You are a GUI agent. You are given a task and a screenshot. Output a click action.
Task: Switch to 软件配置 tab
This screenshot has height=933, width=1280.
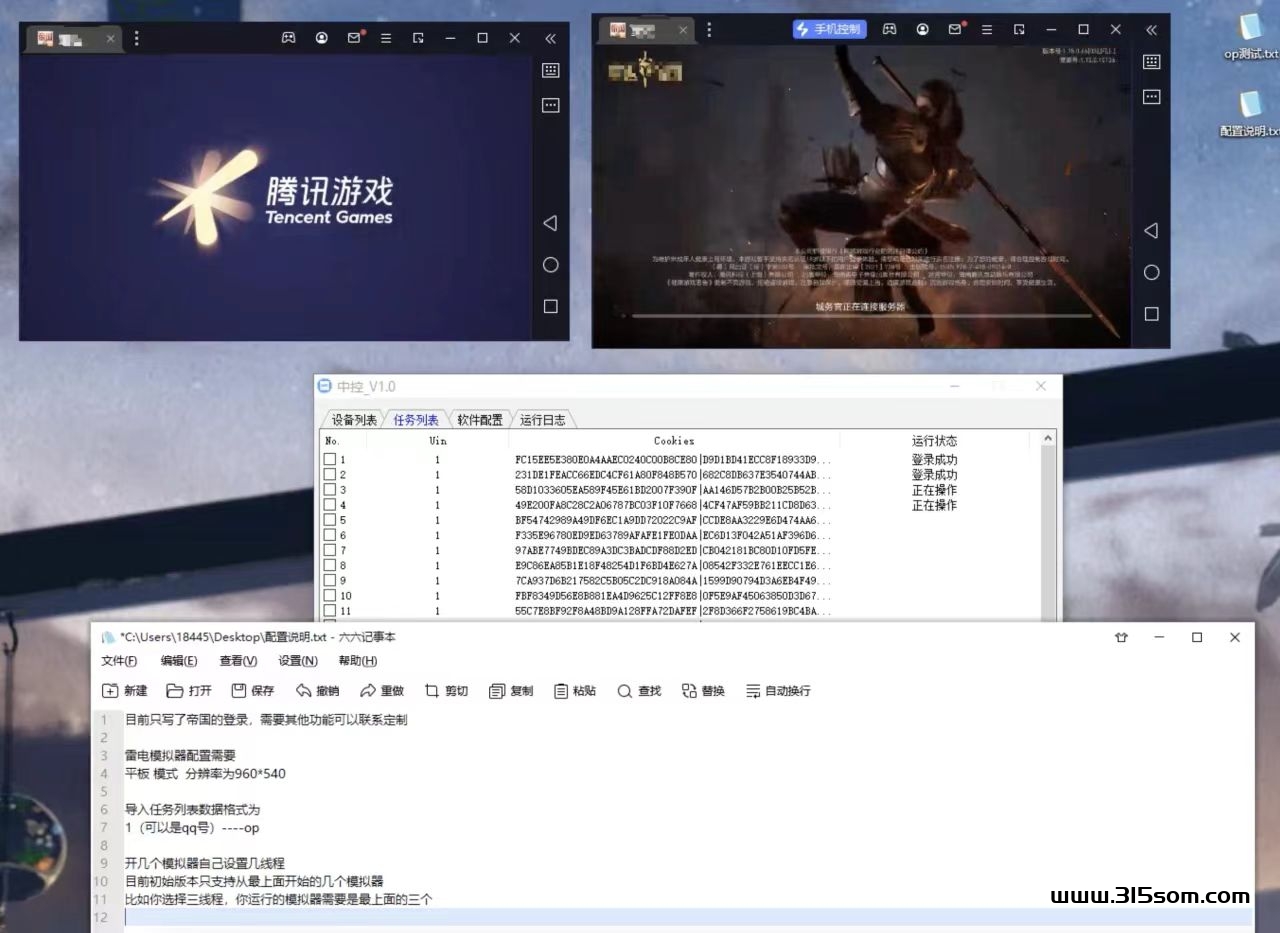click(x=480, y=420)
